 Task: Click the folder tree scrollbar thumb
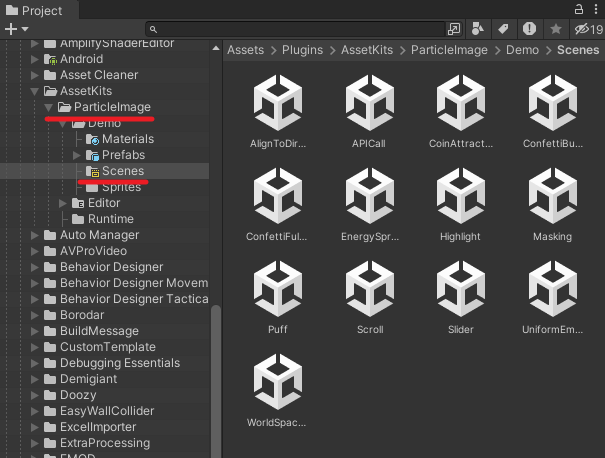(216, 381)
